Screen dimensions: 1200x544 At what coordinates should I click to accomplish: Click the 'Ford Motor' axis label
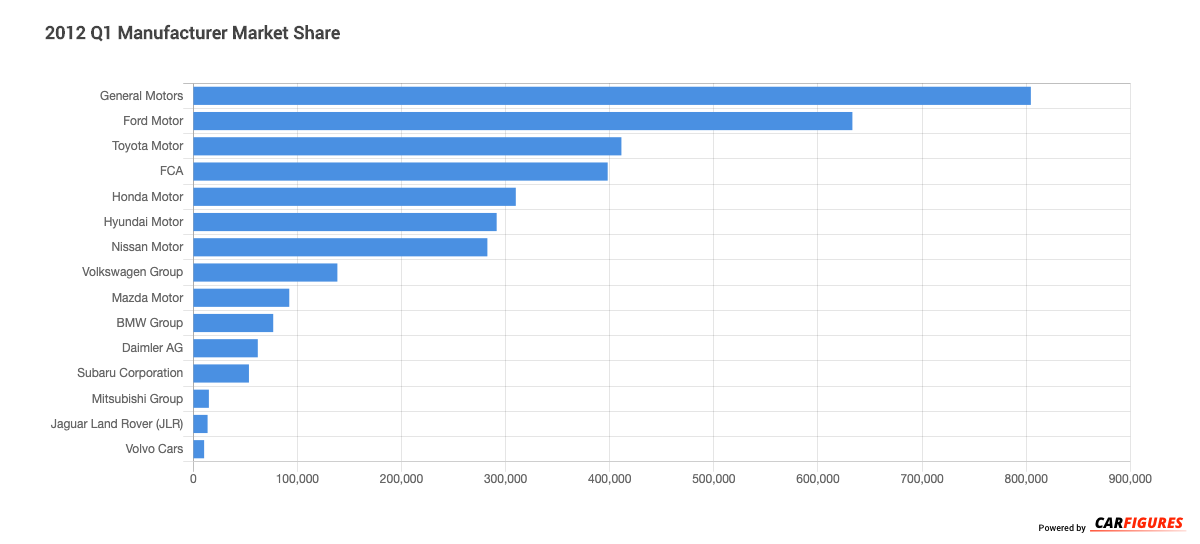click(x=153, y=121)
